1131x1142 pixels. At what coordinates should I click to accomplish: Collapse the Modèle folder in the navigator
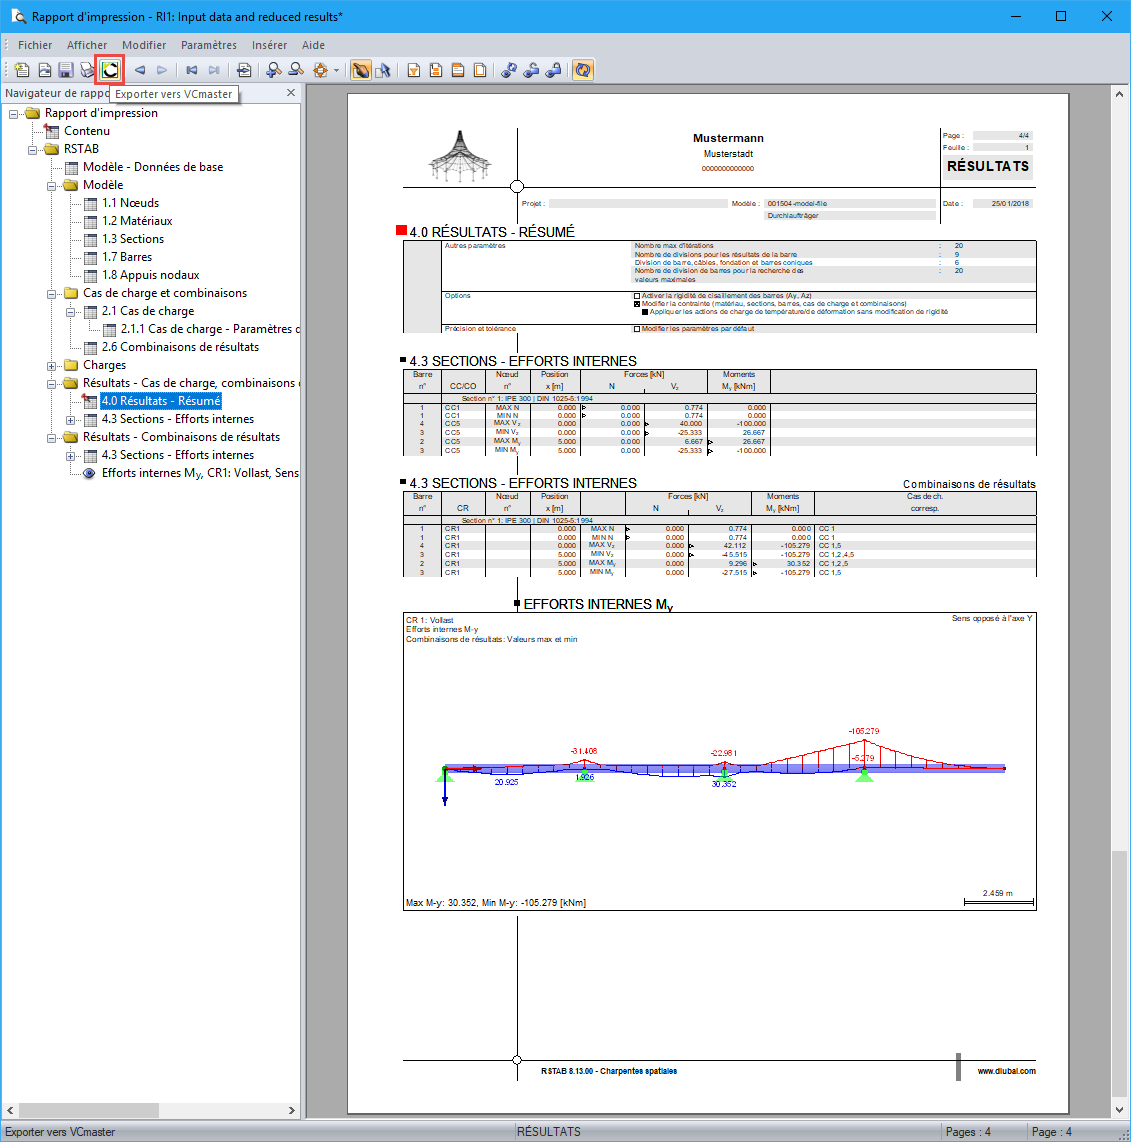[52, 186]
